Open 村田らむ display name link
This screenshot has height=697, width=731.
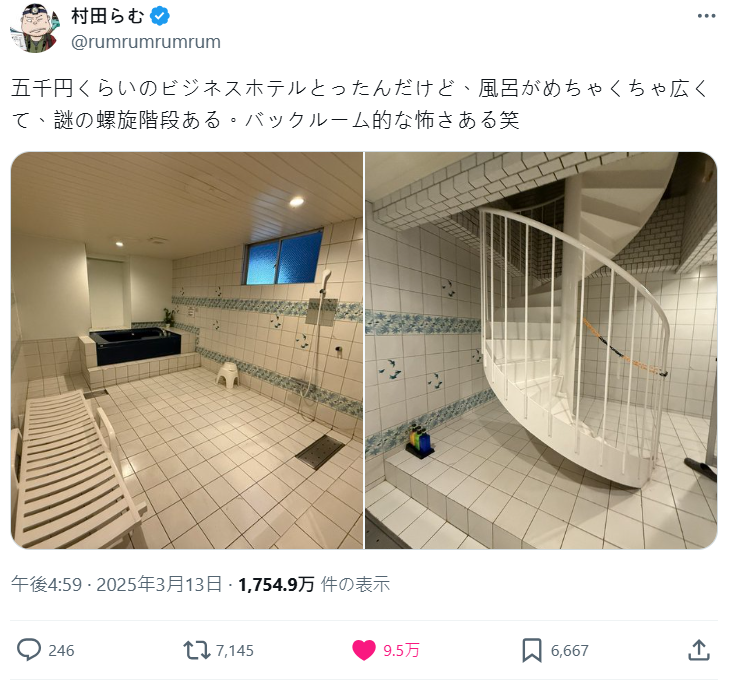click(x=108, y=16)
